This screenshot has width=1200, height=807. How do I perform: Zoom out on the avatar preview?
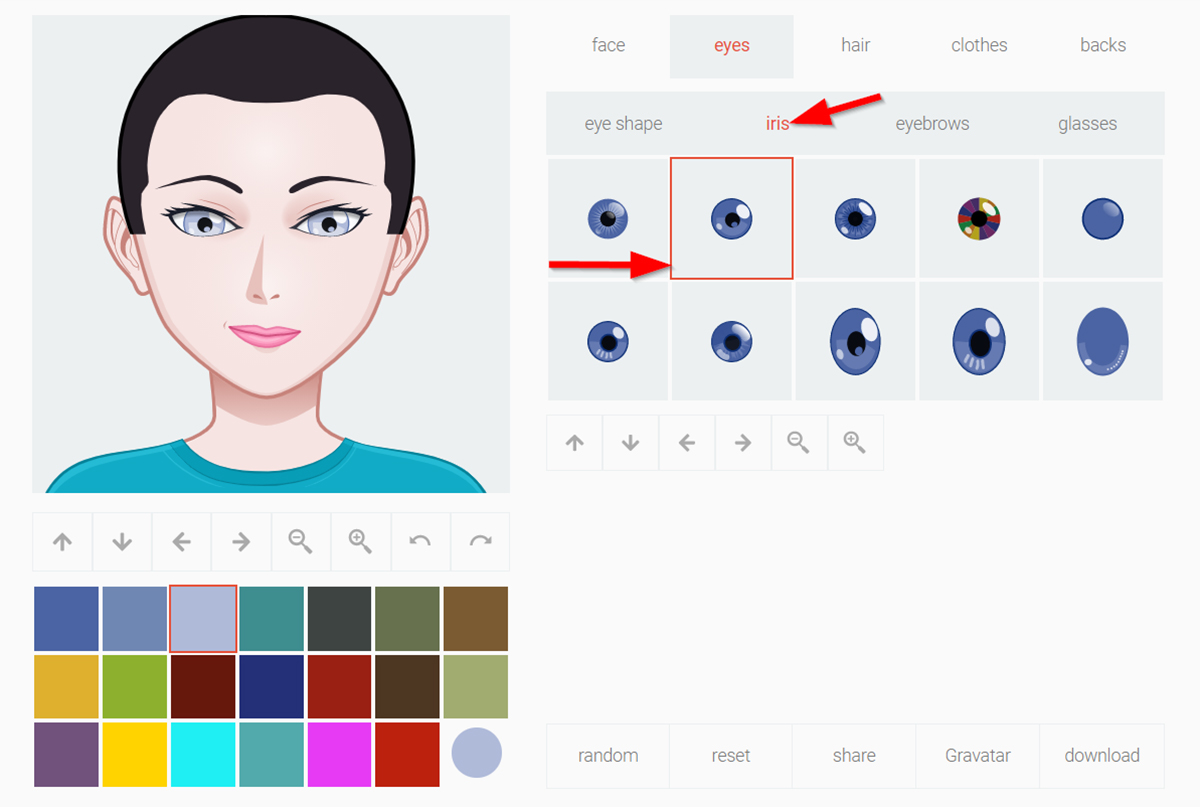[301, 541]
